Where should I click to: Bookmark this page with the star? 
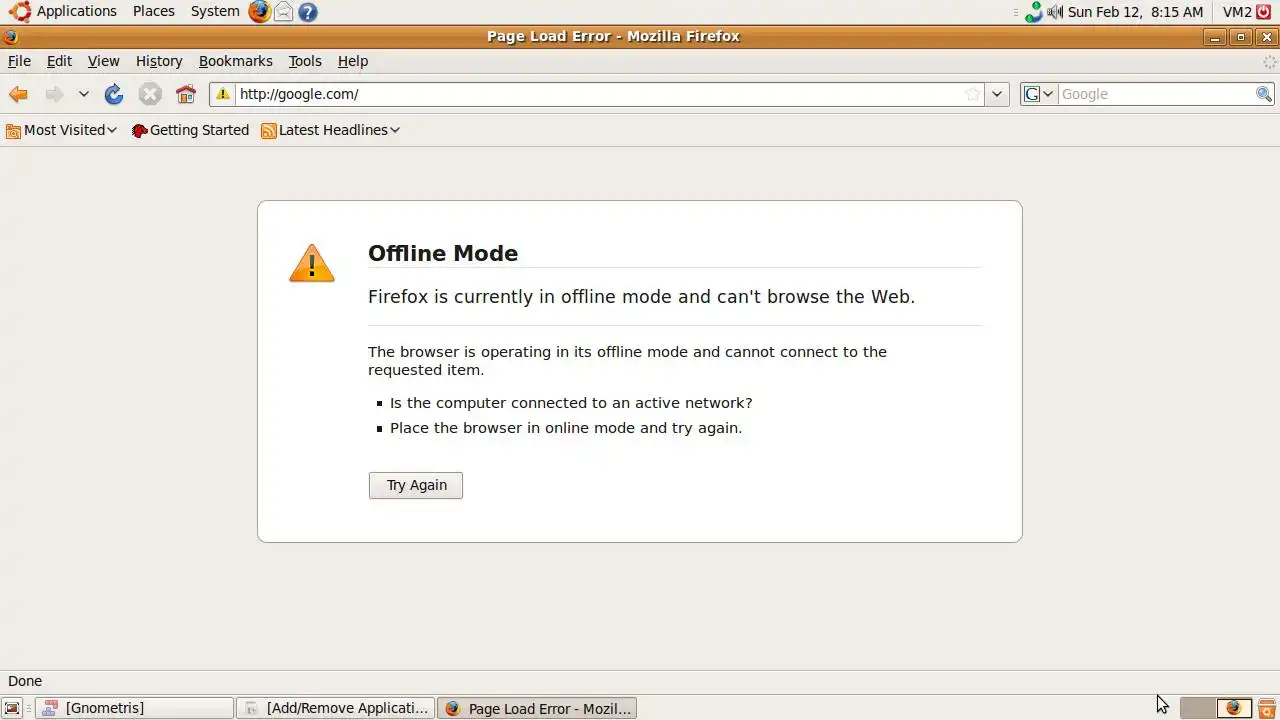pos(973,94)
